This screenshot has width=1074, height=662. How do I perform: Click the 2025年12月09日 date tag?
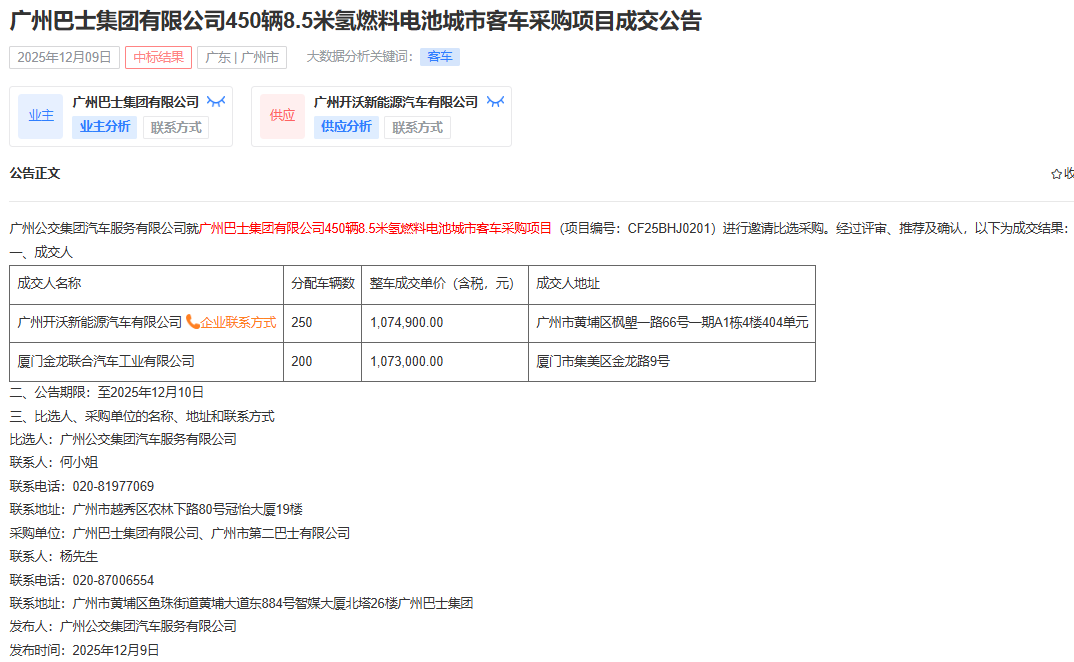pyautogui.click(x=64, y=57)
